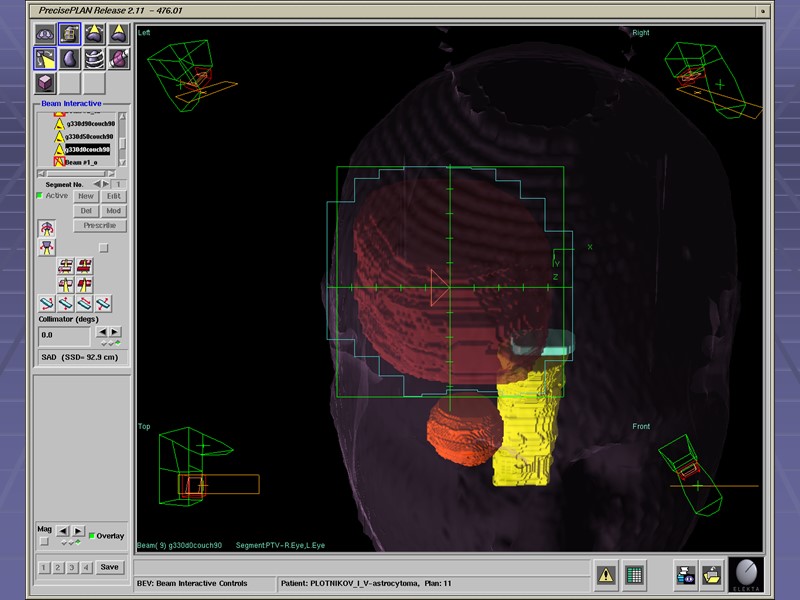Click the lower-left beam jaw icon

tap(66, 285)
